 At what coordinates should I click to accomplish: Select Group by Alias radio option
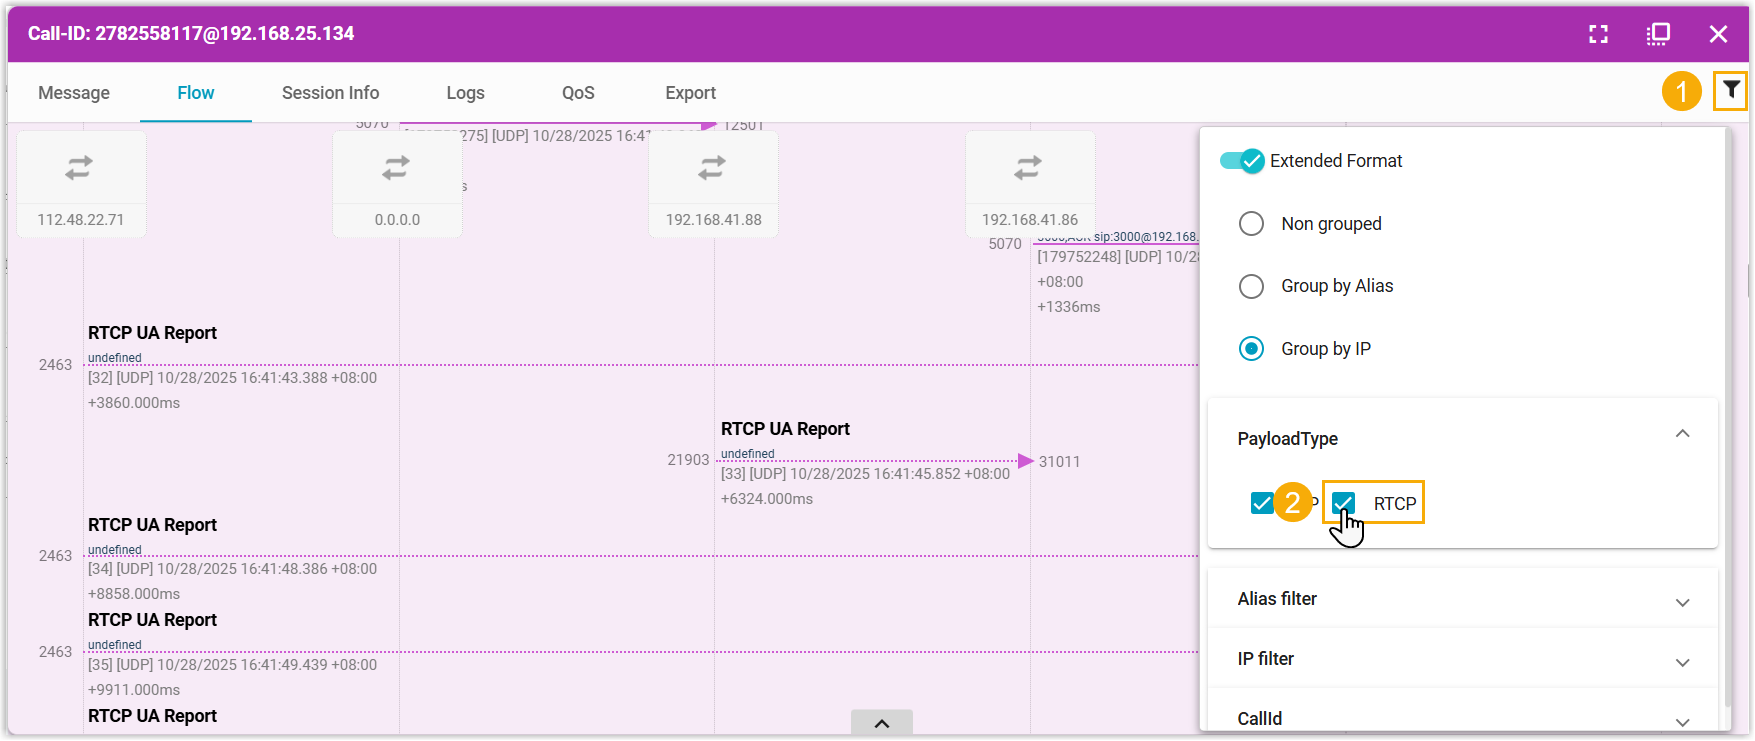click(1251, 286)
